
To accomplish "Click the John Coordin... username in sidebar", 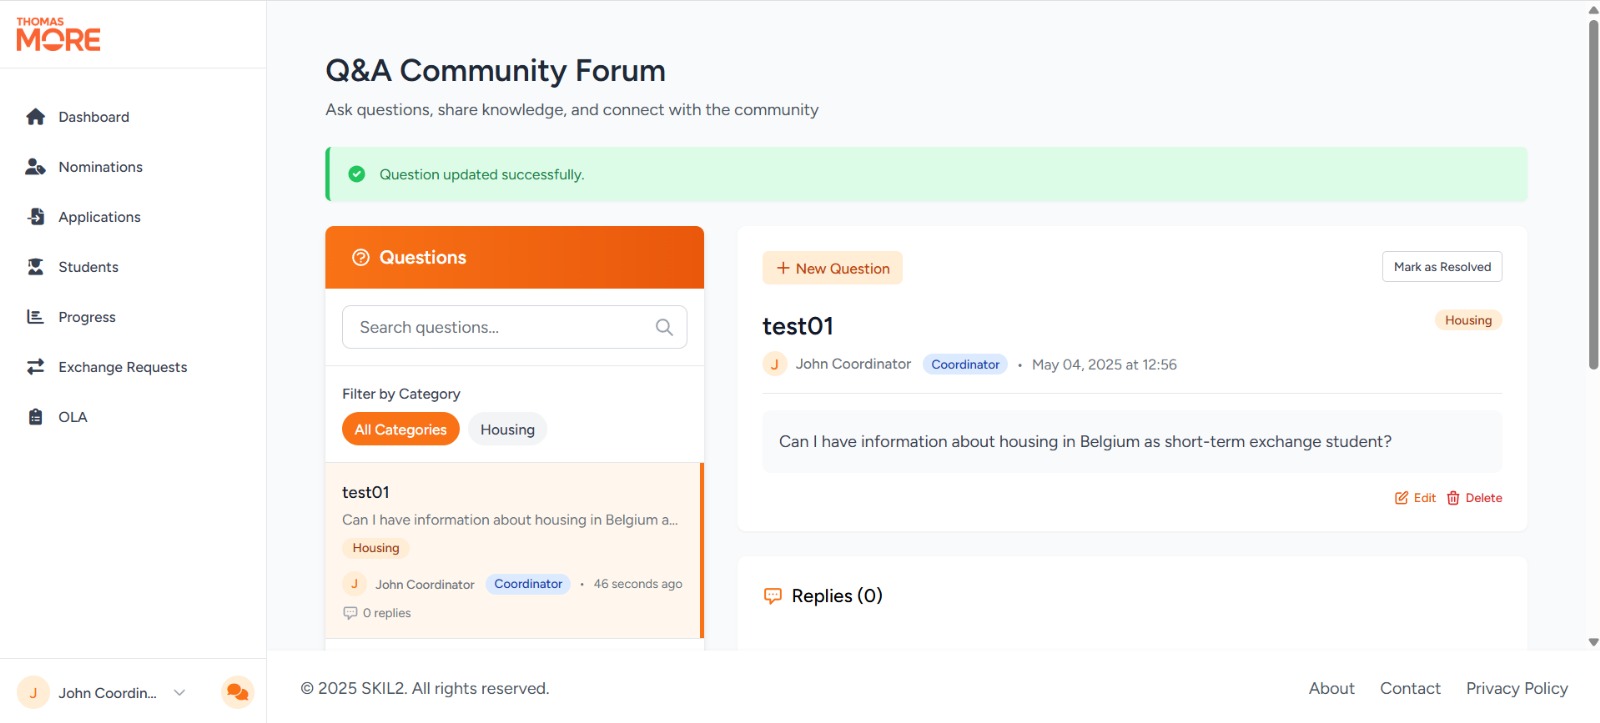I will click(x=108, y=693).
